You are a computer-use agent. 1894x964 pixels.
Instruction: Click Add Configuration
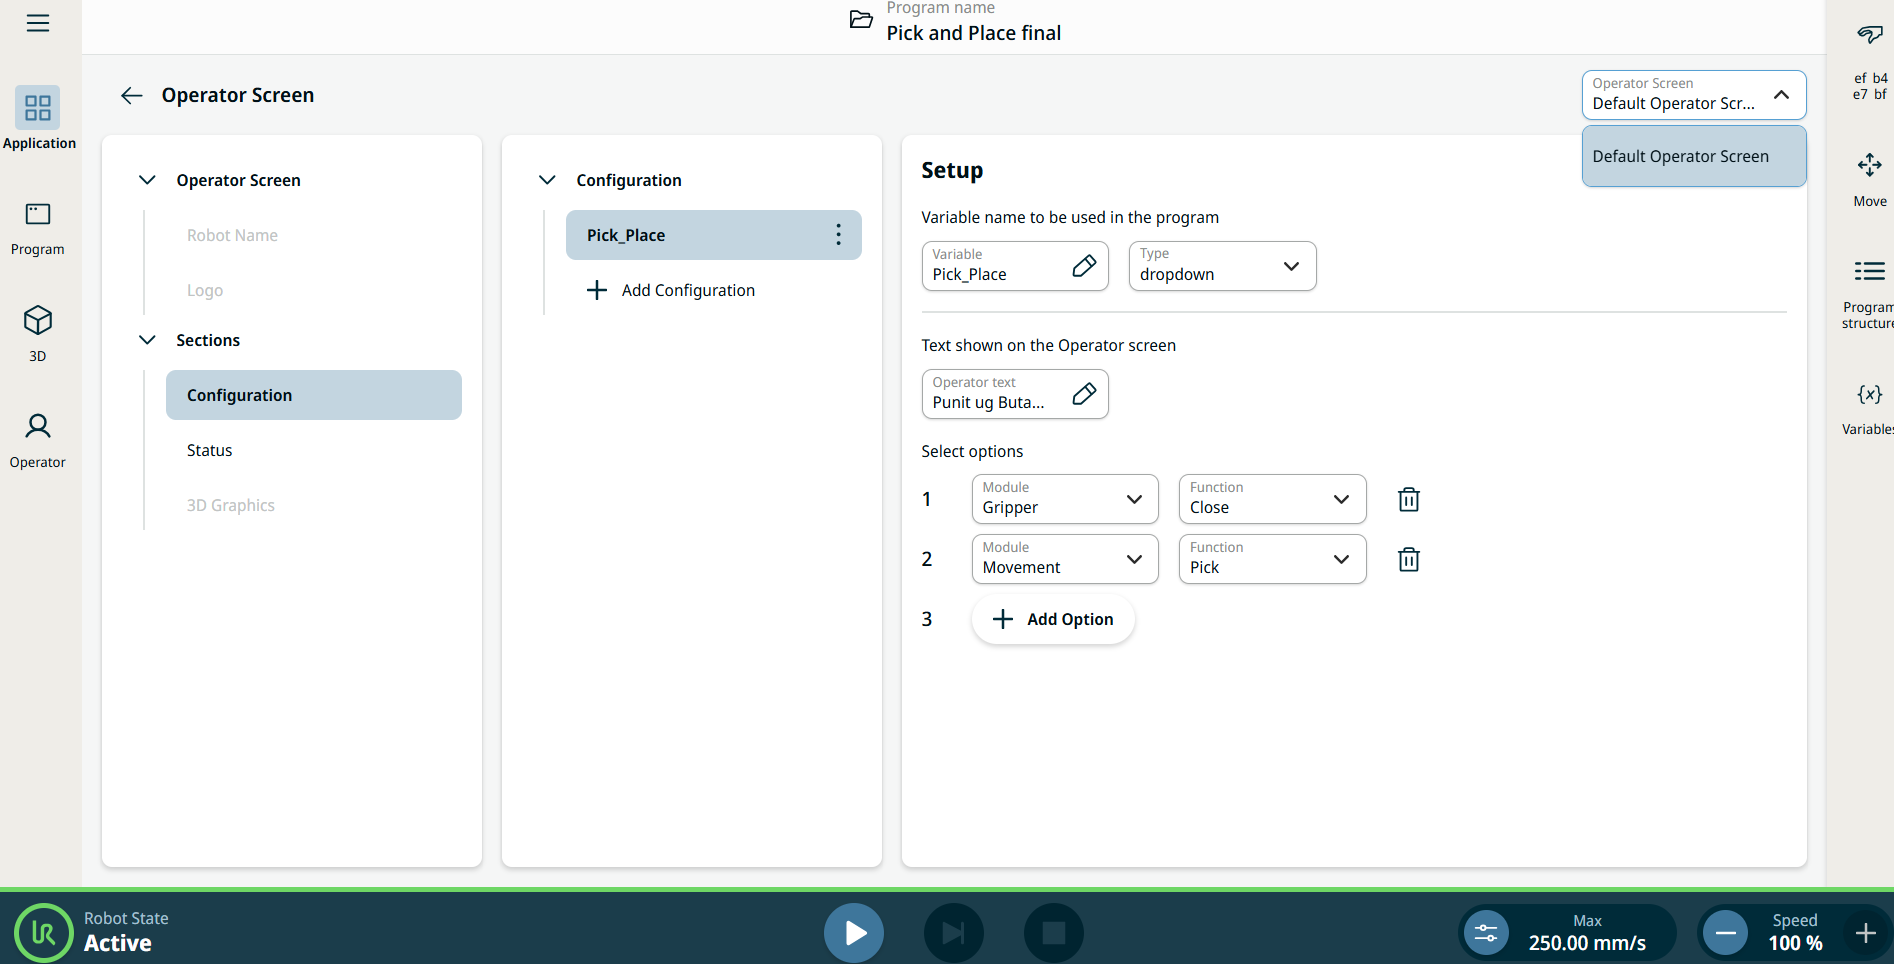point(671,290)
